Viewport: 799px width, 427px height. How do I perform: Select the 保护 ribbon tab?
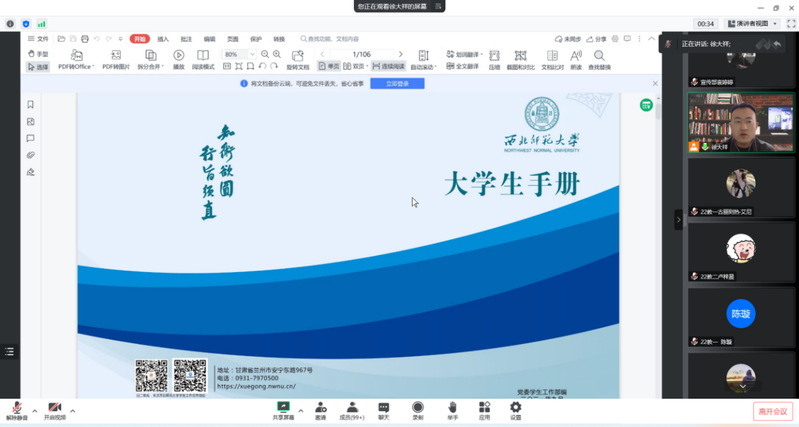pos(256,39)
